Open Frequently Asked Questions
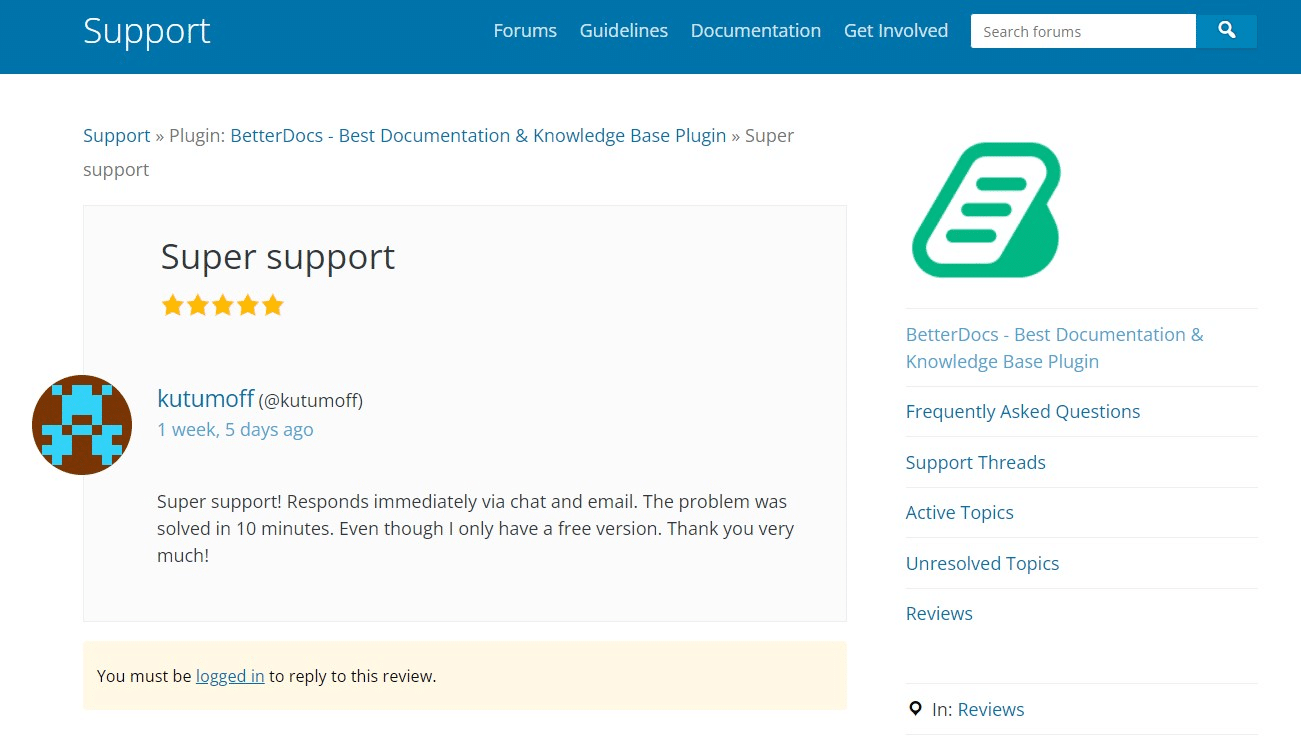 (x=1022, y=411)
